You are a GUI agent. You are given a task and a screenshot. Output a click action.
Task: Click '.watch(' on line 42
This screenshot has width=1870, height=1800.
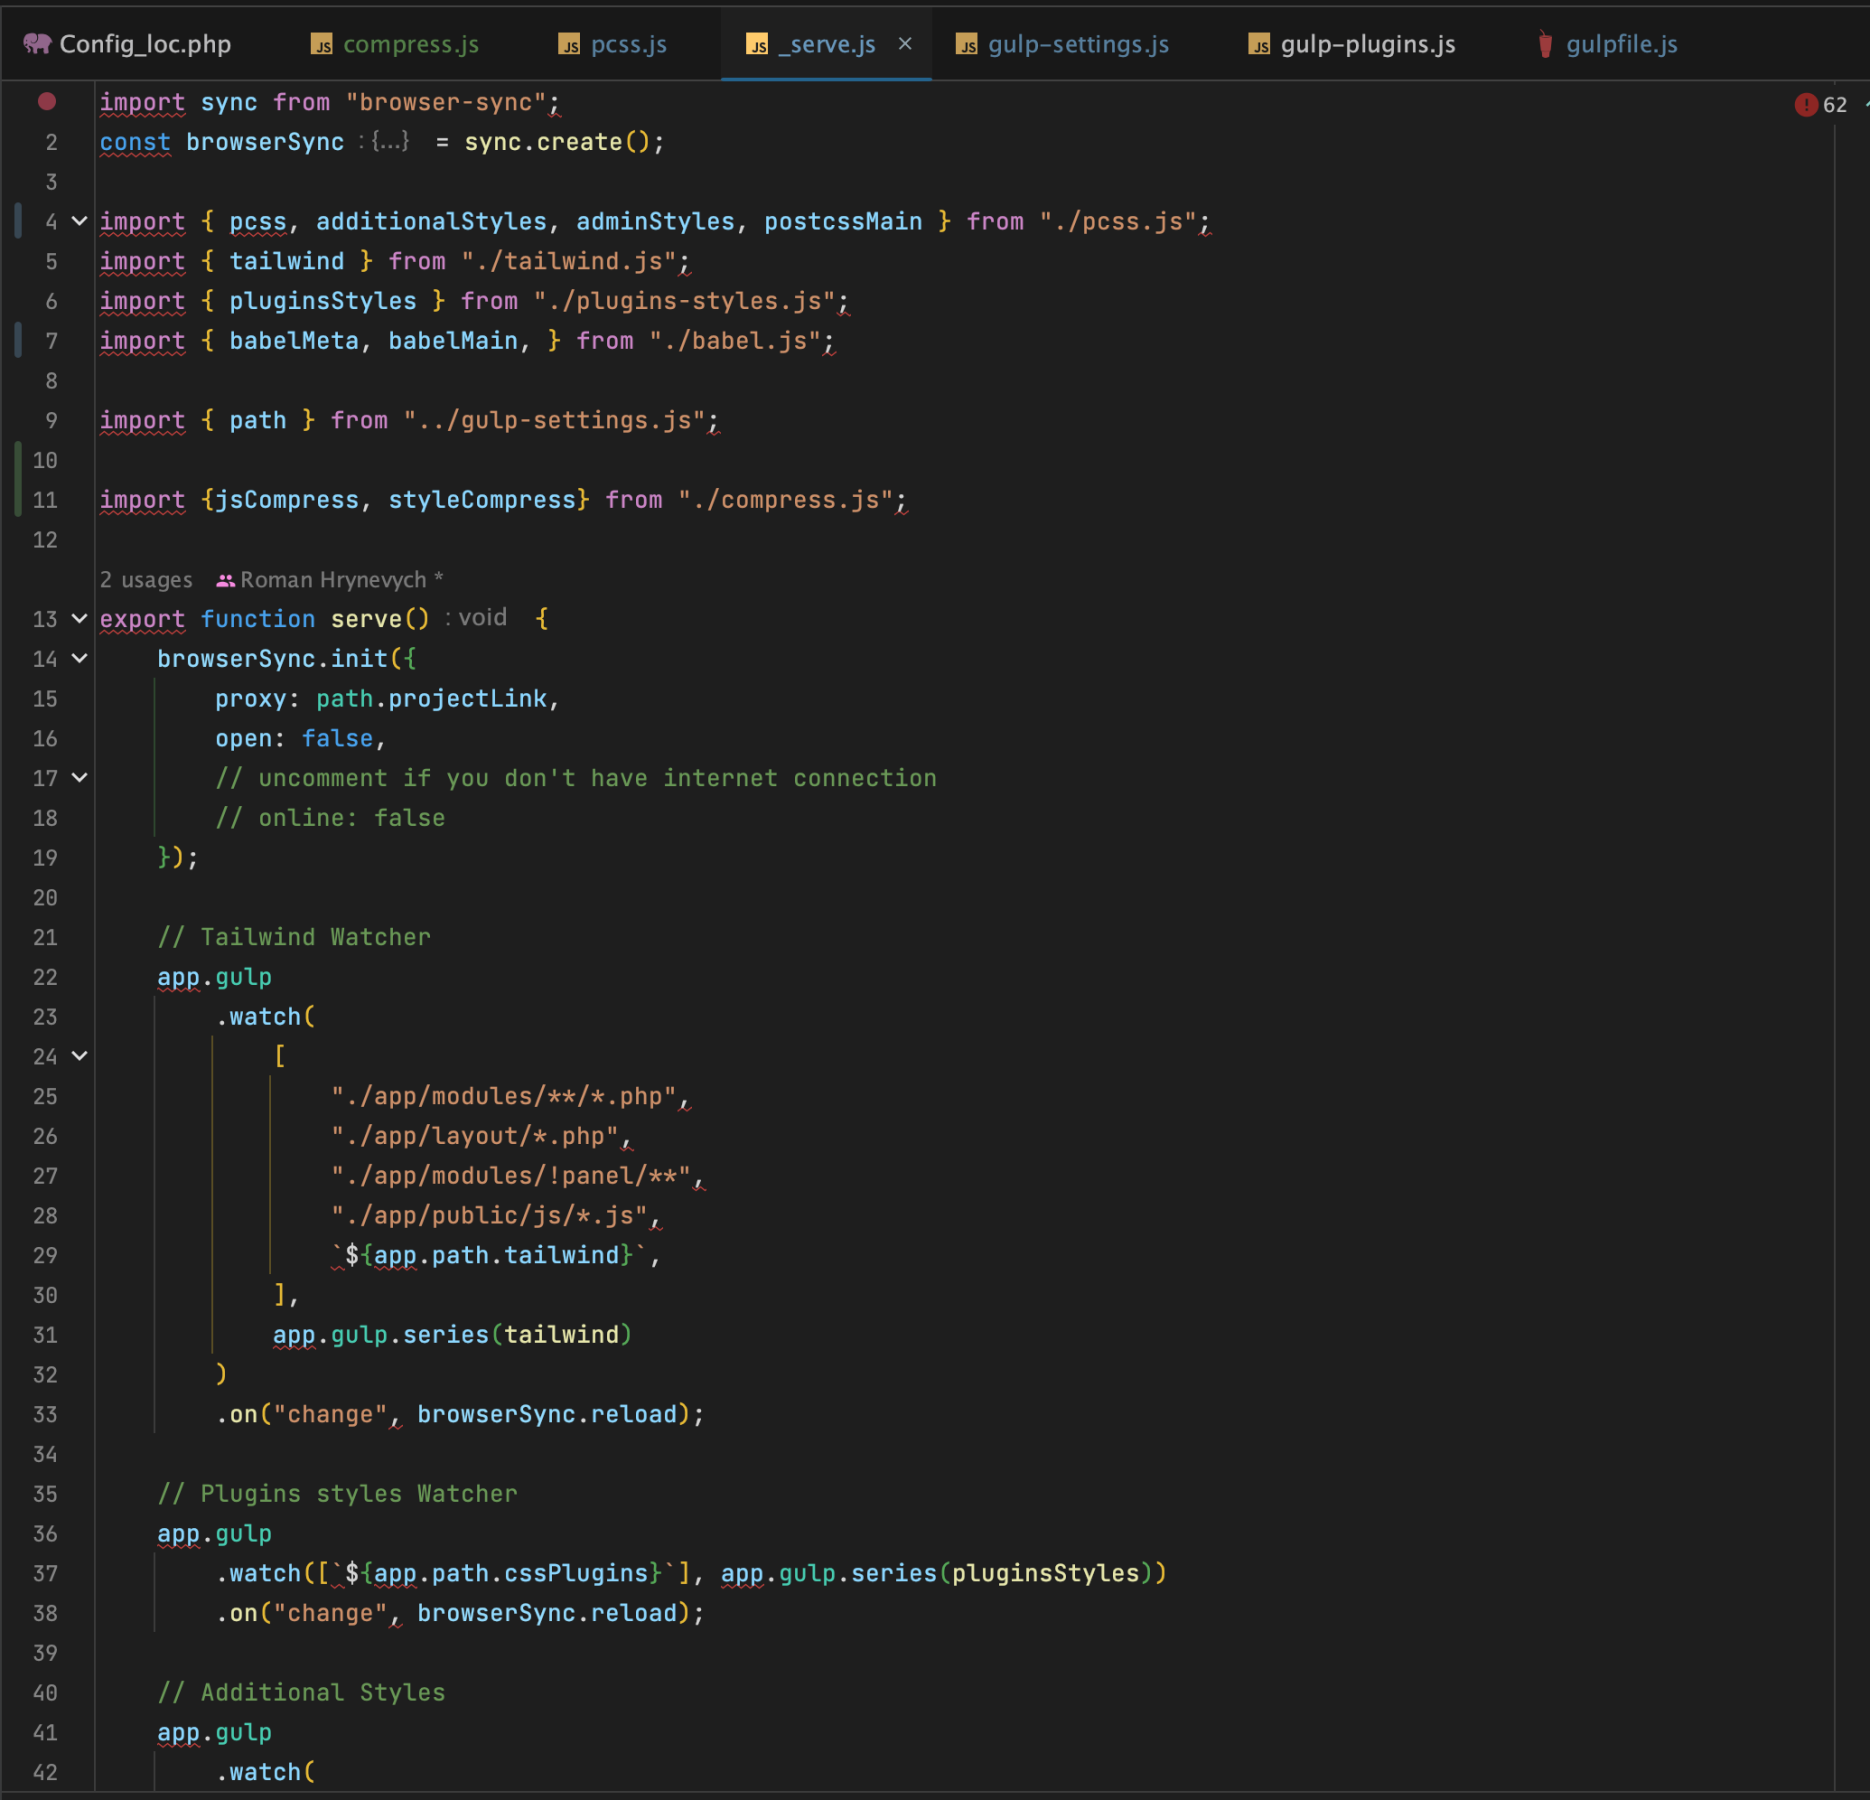coord(265,1772)
